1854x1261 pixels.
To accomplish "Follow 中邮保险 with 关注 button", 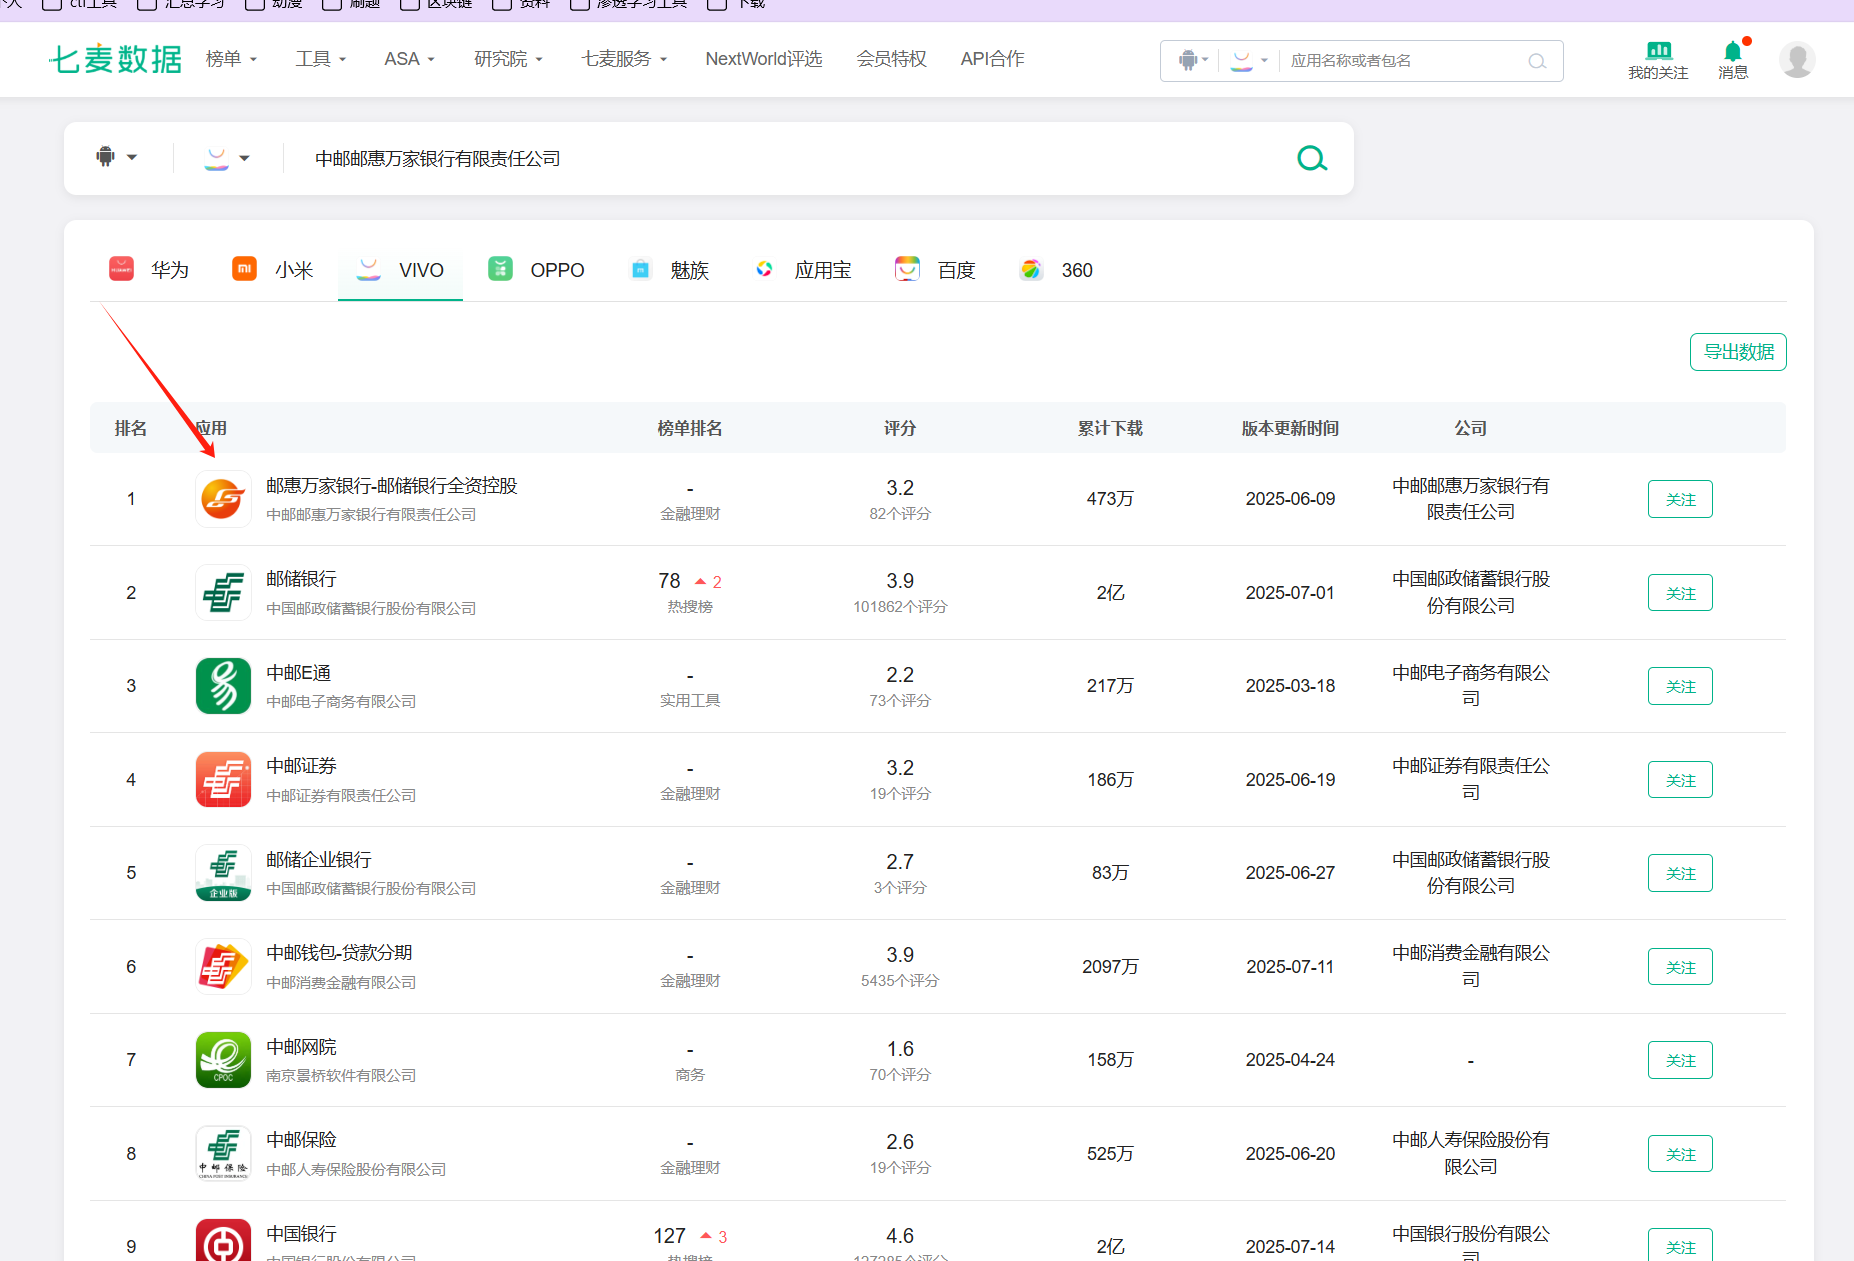I will pos(1680,1154).
